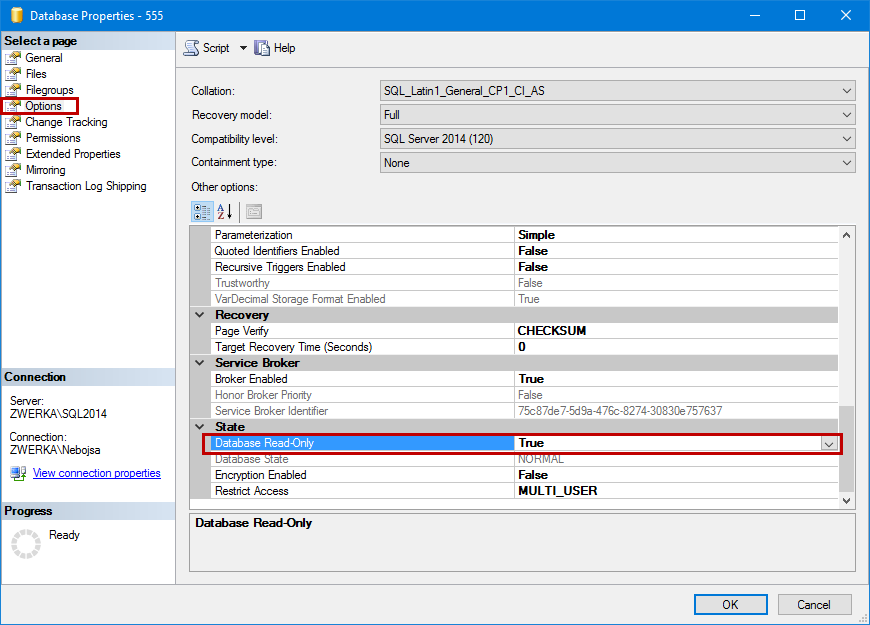Select the Files page
Image resolution: width=870 pixels, height=625 pixels.
click(36, 74)
